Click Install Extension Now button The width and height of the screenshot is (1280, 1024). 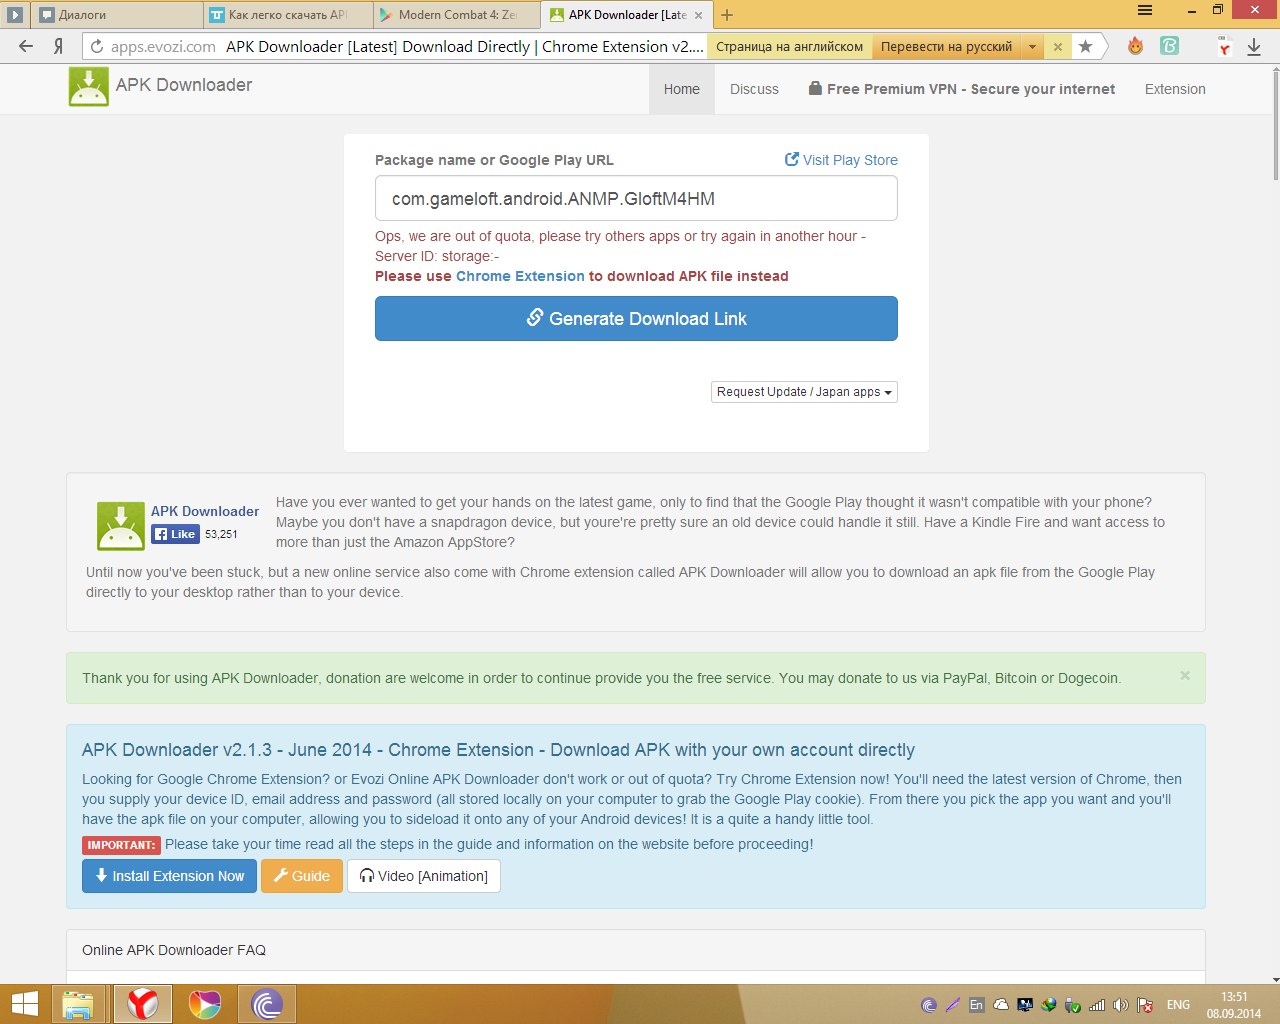pyautogui.click(x=169, y=876)
